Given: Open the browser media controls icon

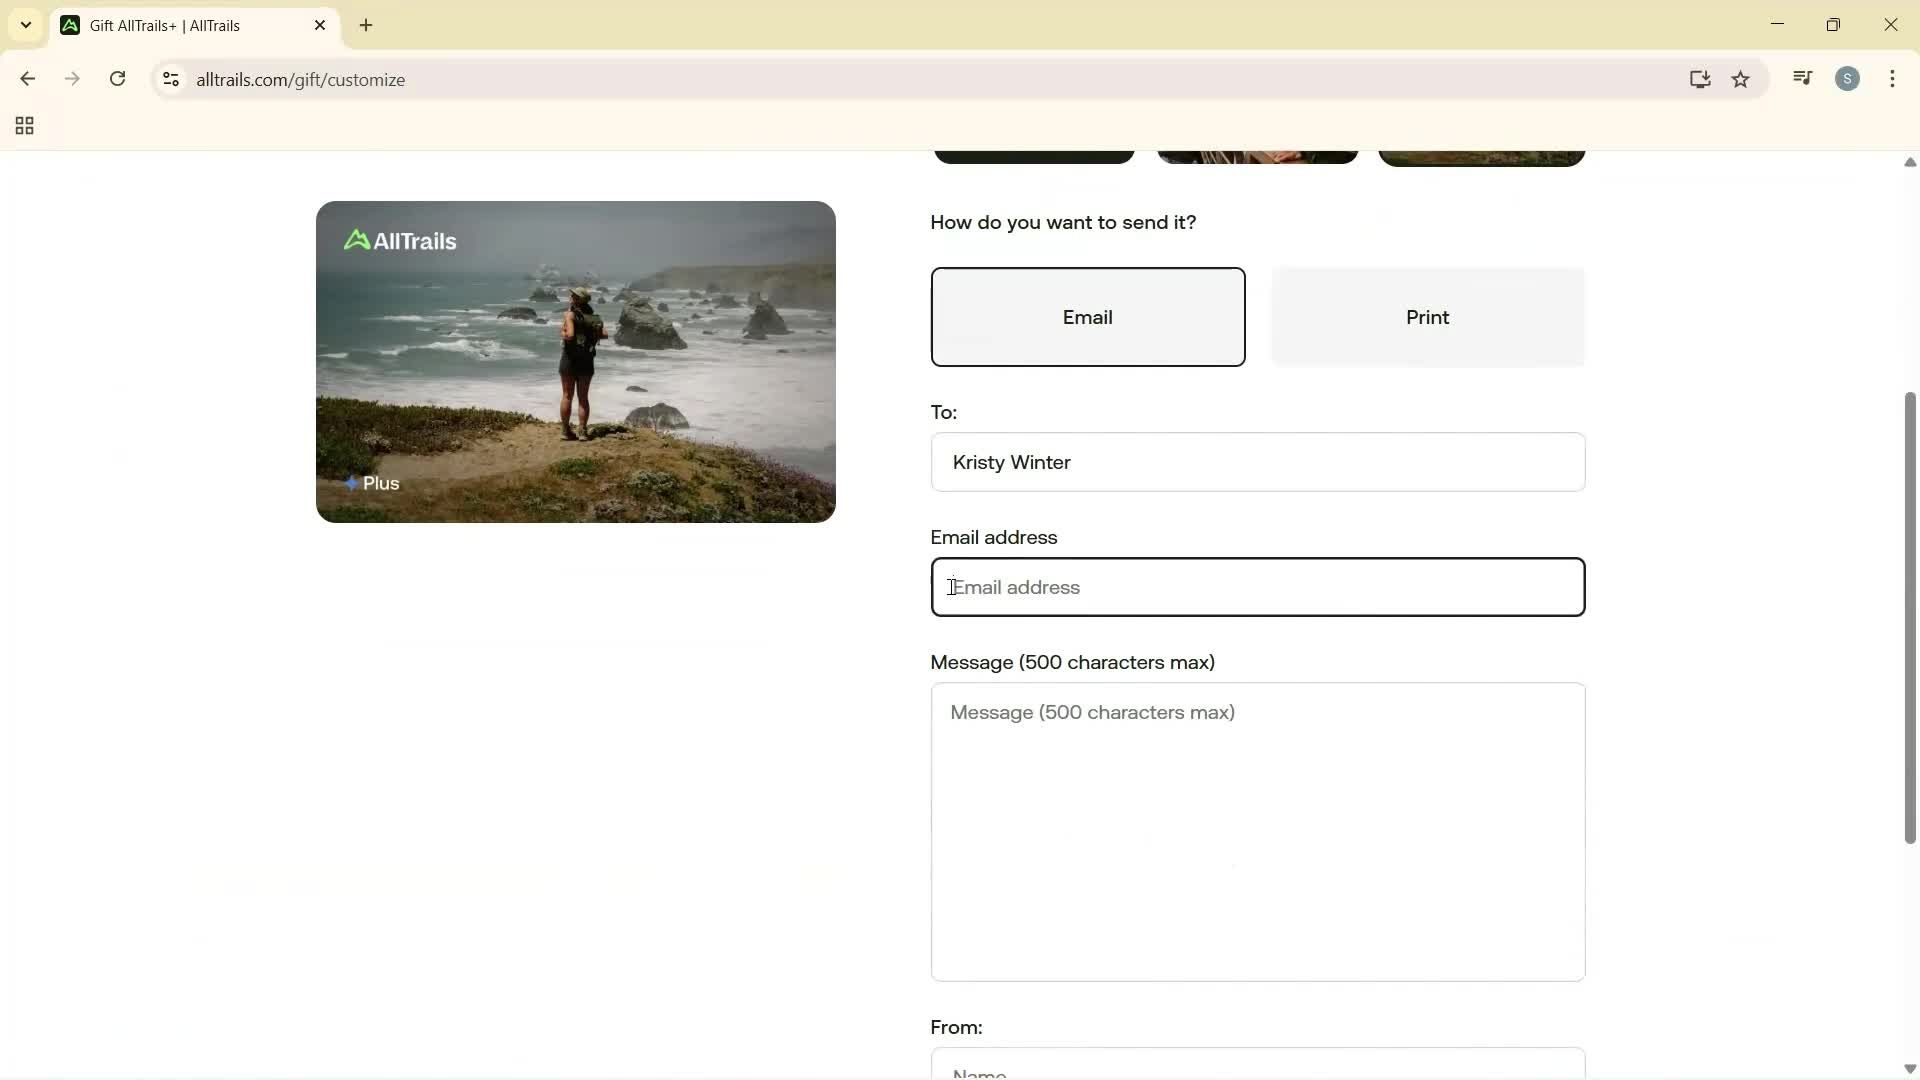Looking at the screenshot, I should [1802, 78].
